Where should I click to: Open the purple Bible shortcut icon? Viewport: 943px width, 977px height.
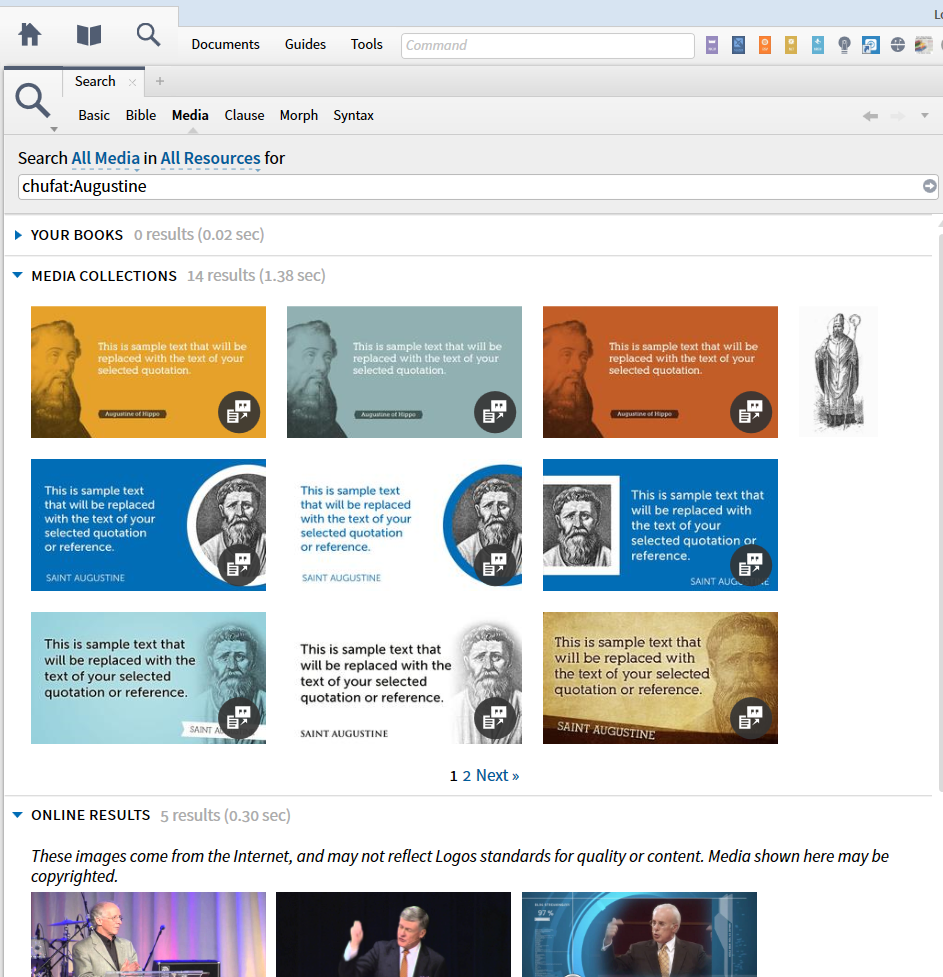[712, 45]
